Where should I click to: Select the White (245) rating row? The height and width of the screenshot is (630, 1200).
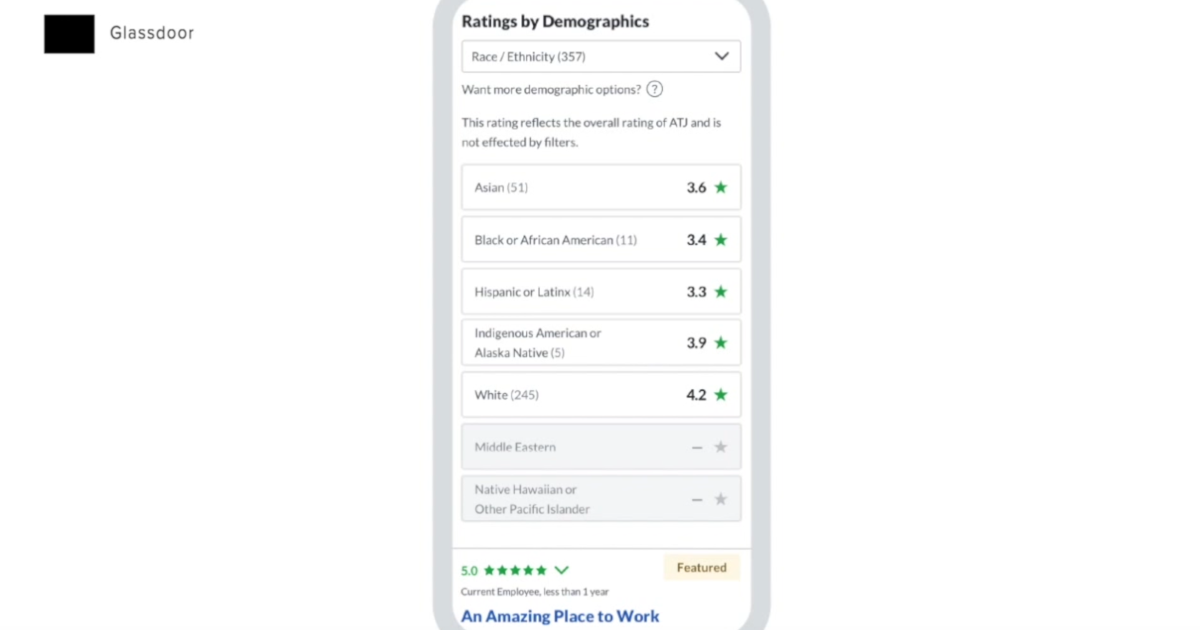pyautogui.click(x=601, y=395)
